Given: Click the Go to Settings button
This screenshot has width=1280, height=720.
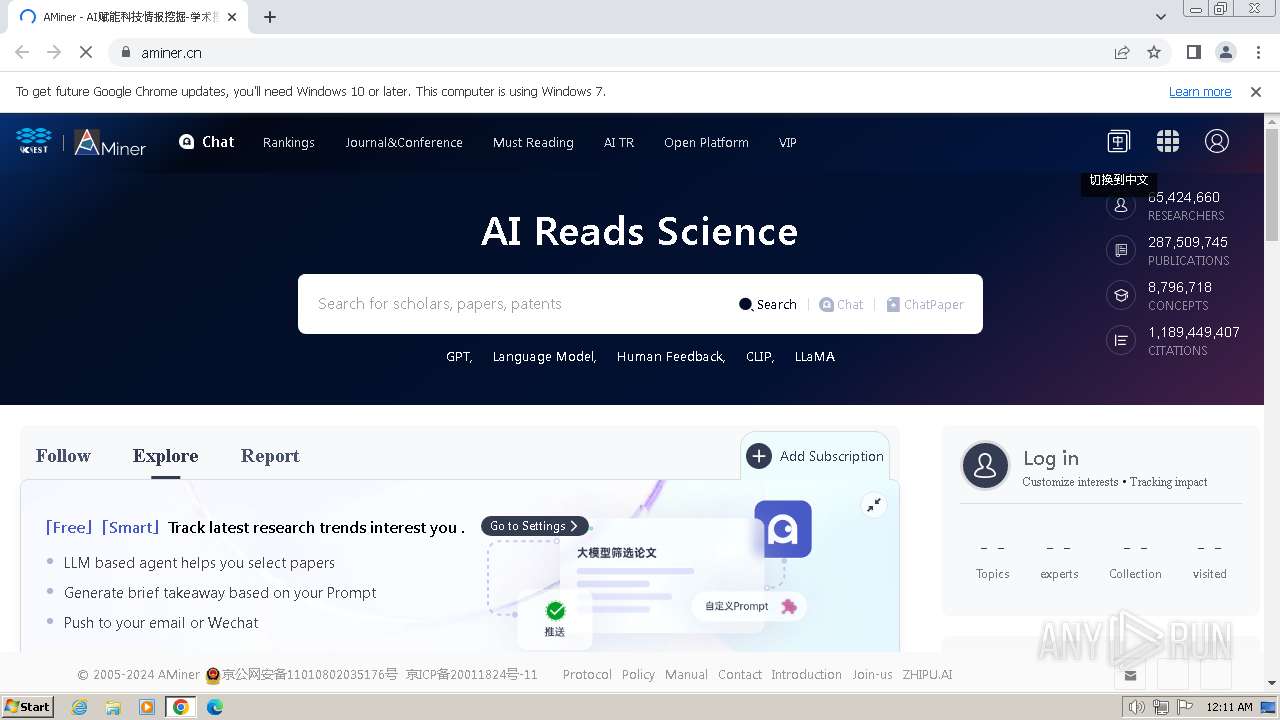Looking at the screenshot, I should [x=534, y=526].
